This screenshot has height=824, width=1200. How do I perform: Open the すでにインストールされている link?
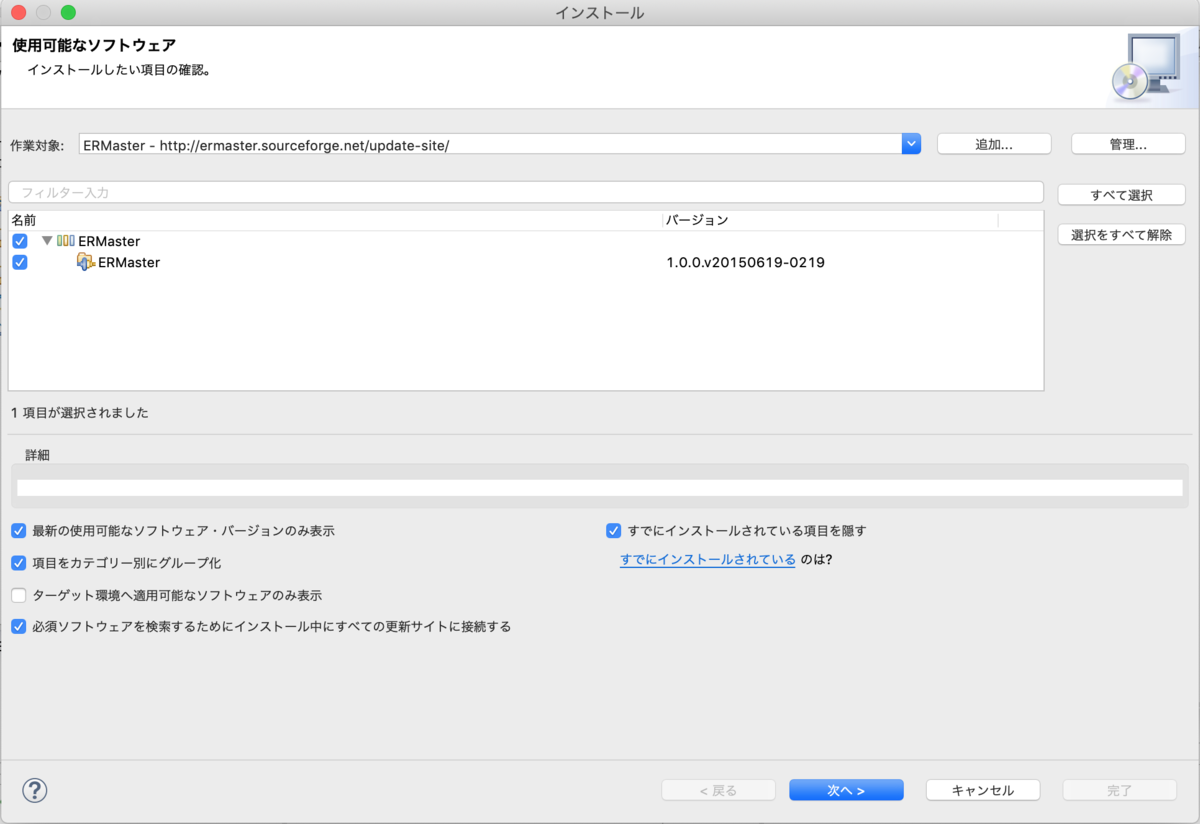click(708, 560)
